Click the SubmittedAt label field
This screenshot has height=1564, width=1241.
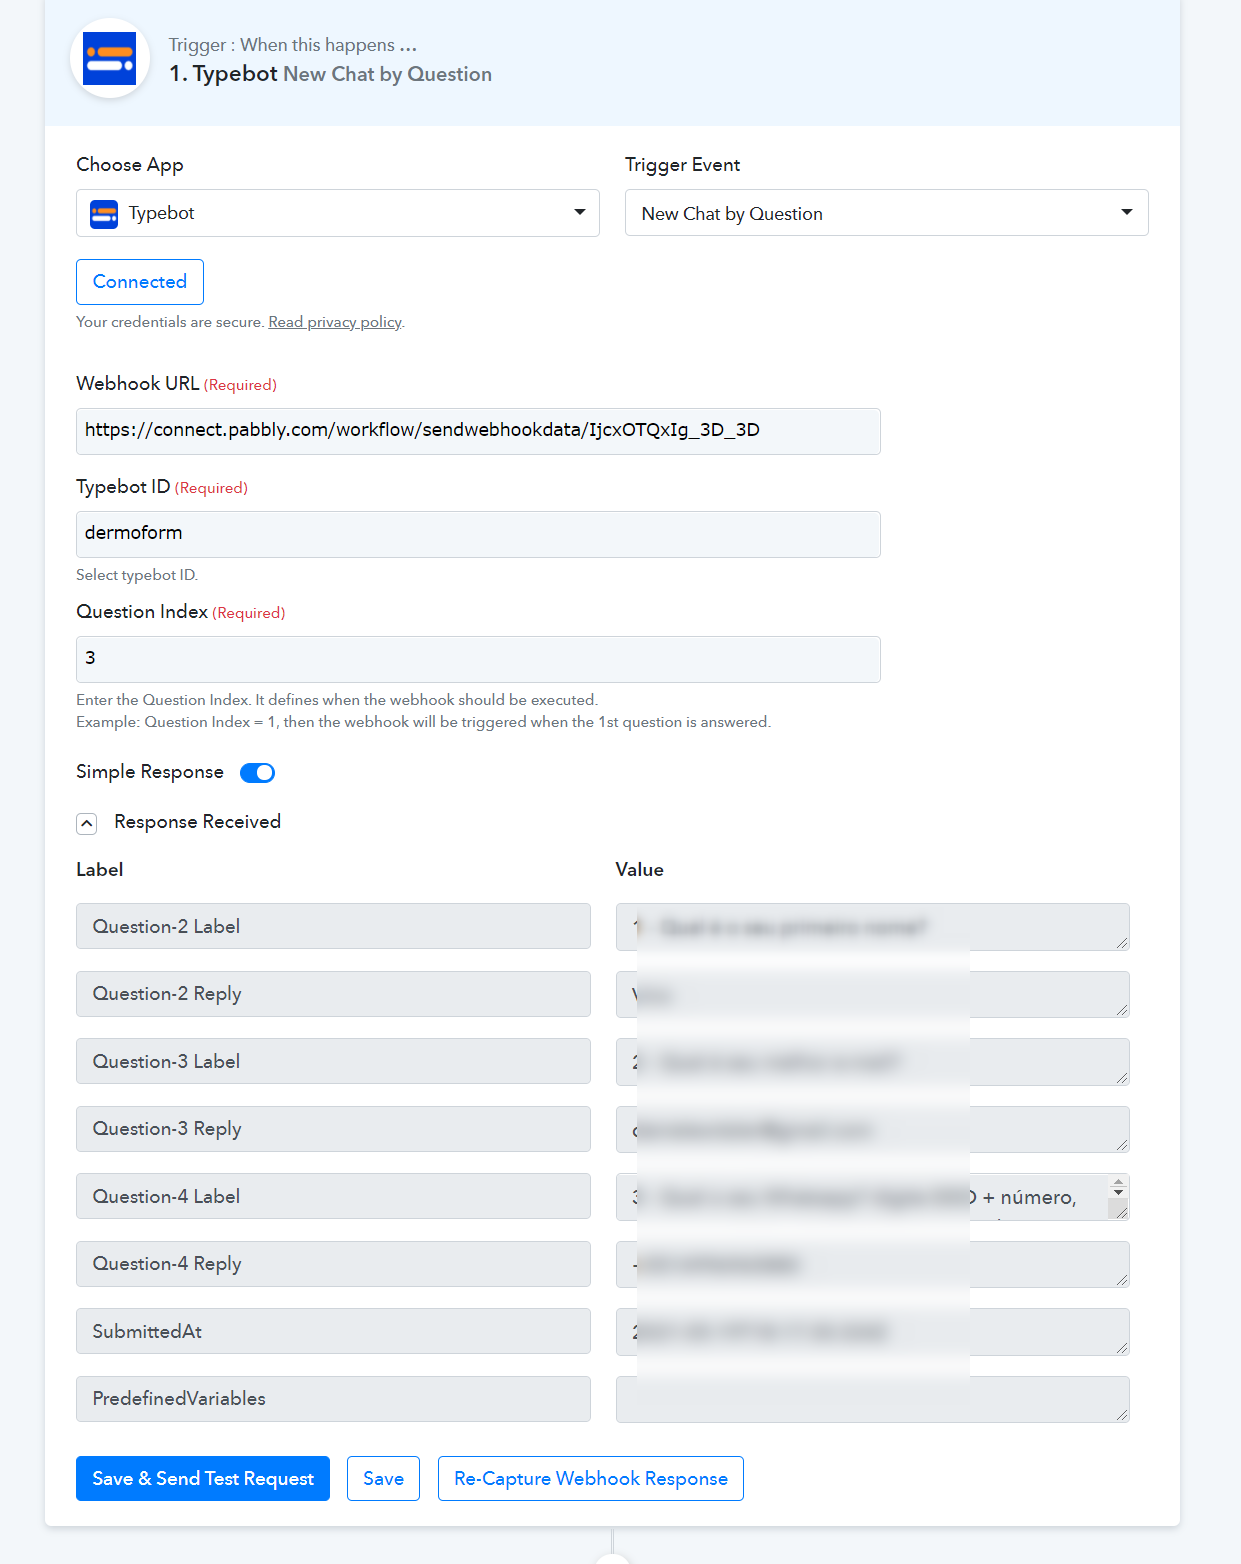pyautogui.click(x=333, y=1331)
